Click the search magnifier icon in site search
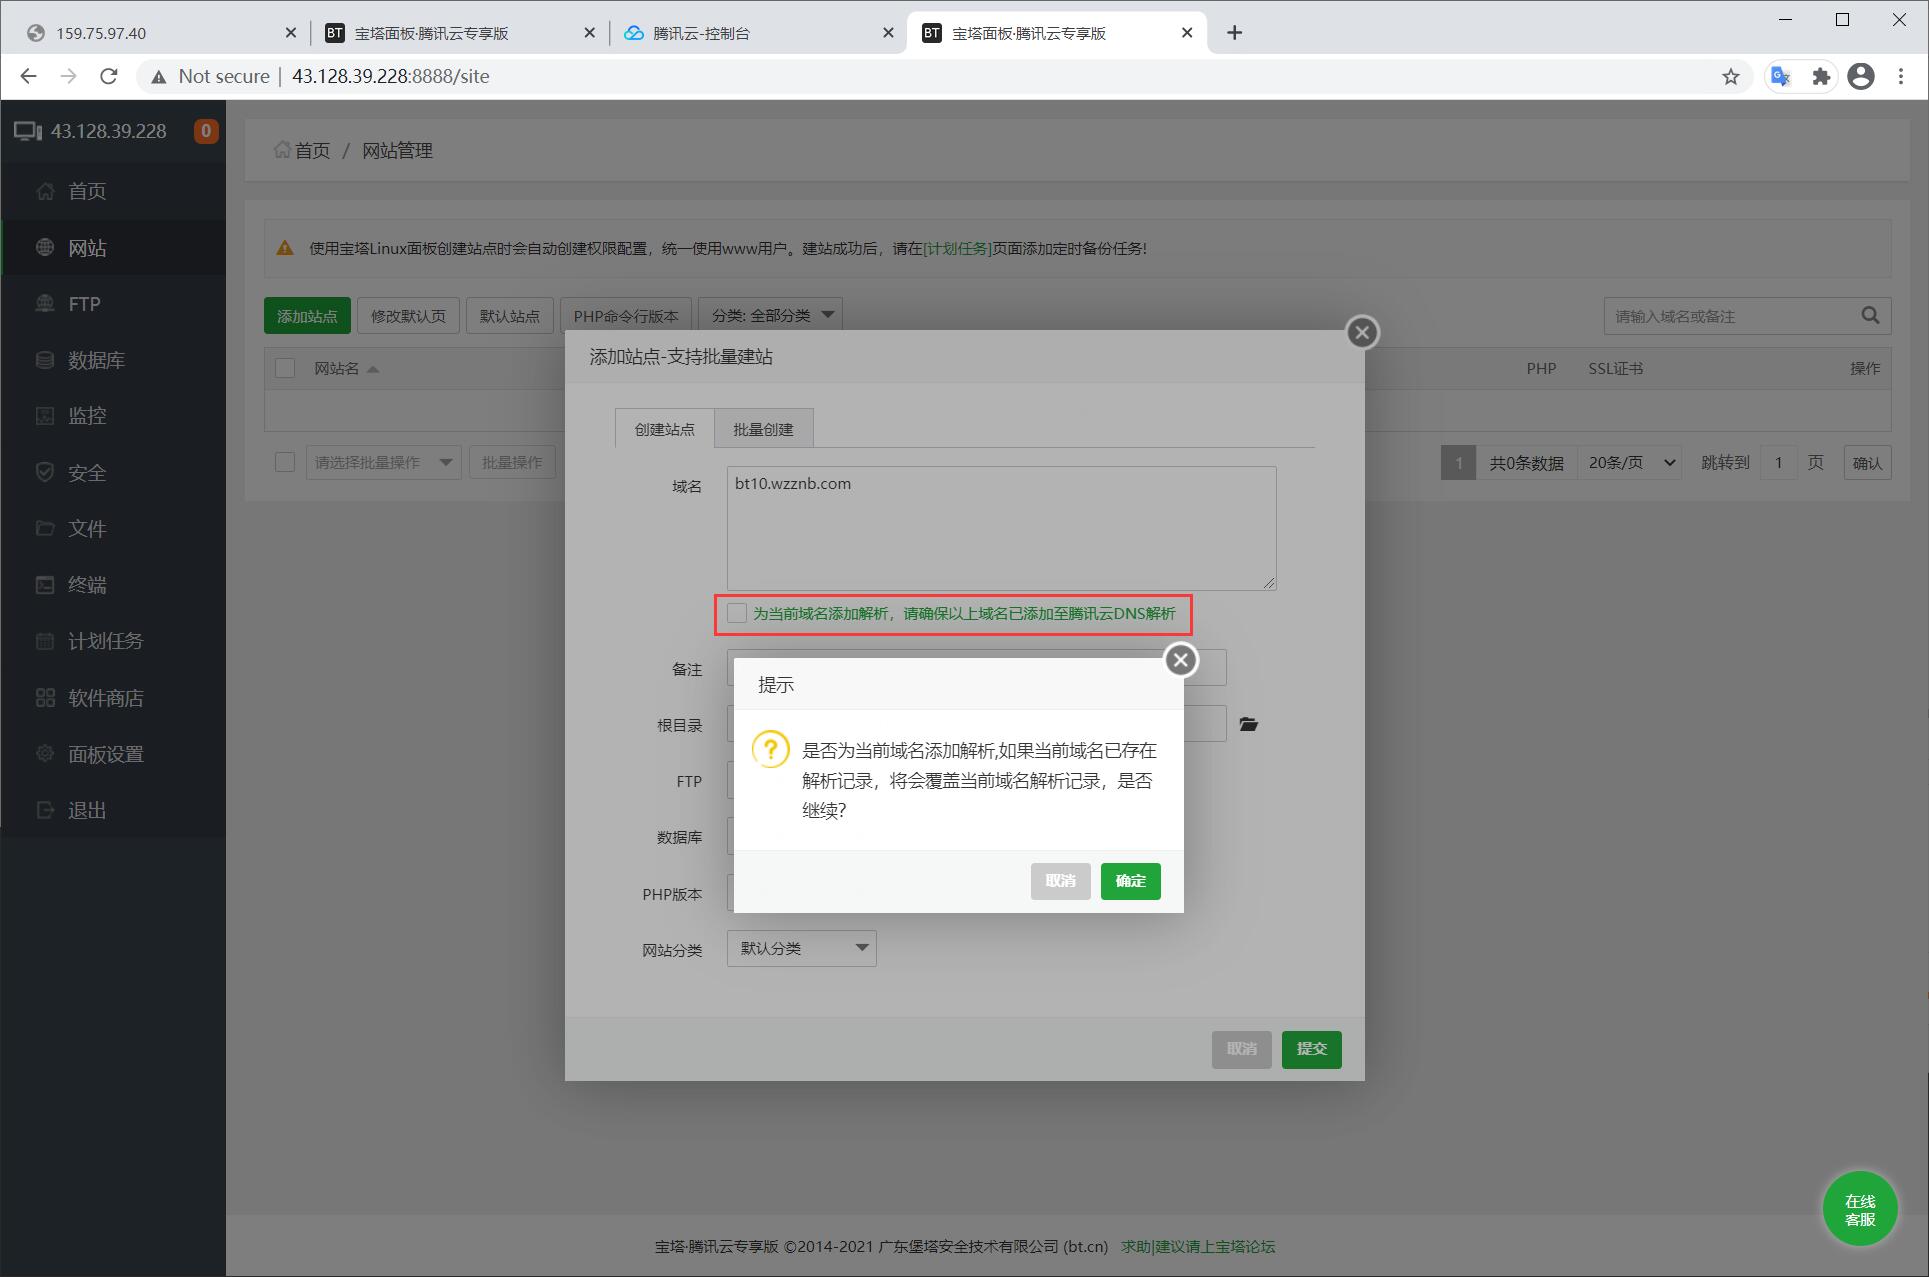This screenshot has width=1929, height=1277. [x=1870, y=316]
